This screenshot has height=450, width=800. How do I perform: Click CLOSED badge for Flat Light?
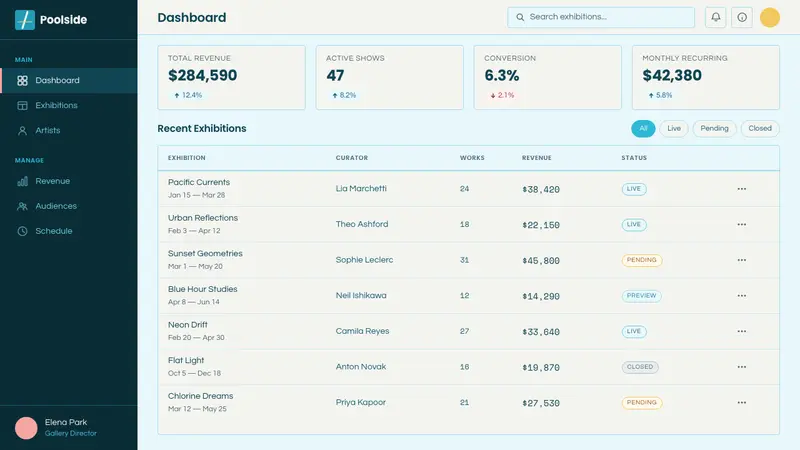pos(640,367)
